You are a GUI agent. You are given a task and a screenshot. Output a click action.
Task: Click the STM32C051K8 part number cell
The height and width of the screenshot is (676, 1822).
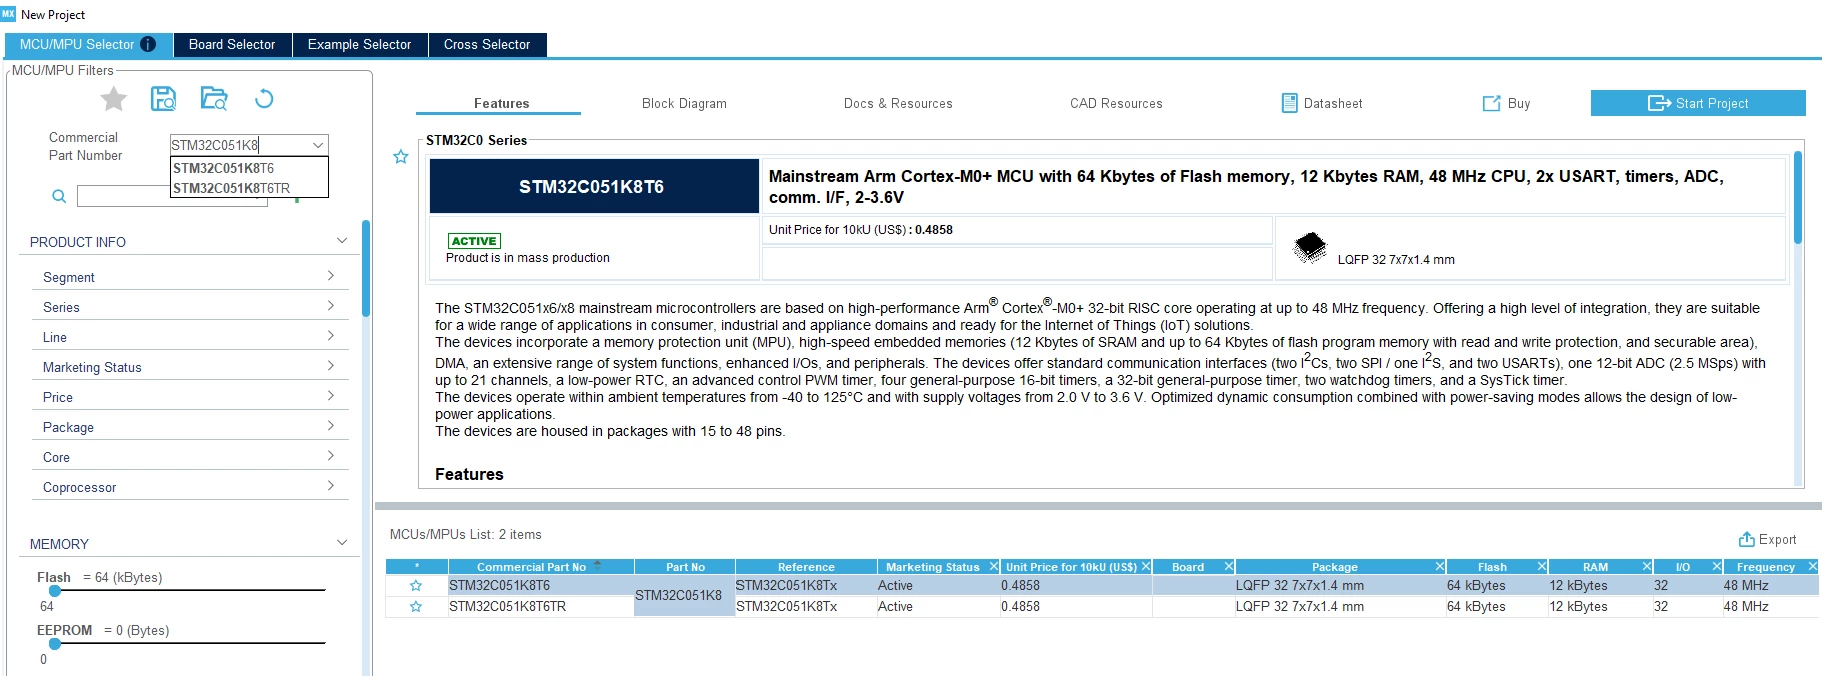(x=684, y=596)
